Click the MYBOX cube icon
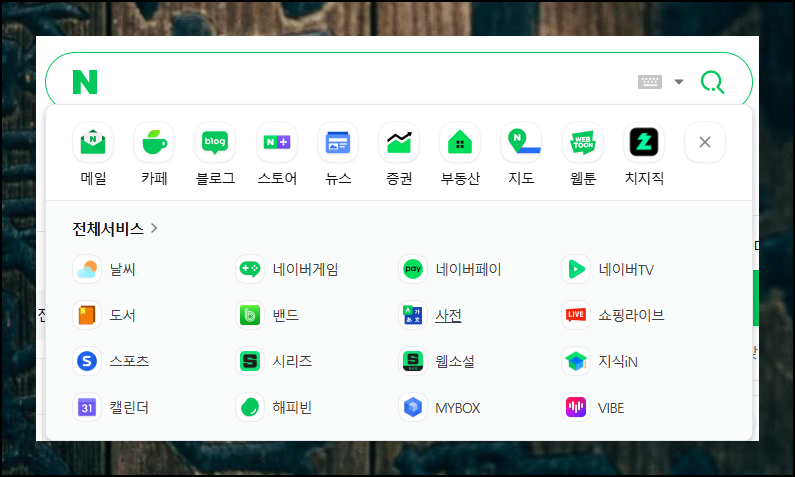The image size is (795, 477). 413,408
